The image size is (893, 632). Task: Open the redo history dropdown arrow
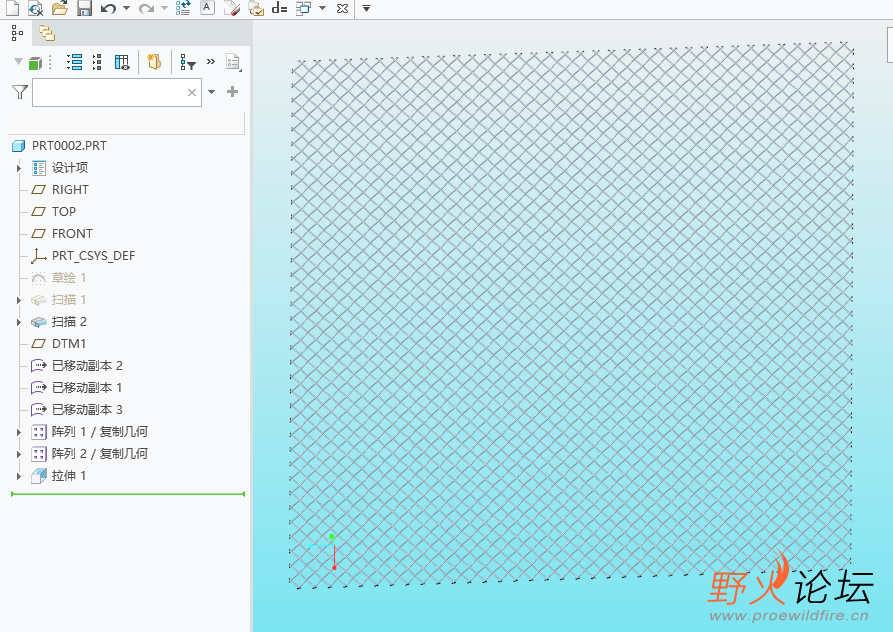(x=164, y=8)
